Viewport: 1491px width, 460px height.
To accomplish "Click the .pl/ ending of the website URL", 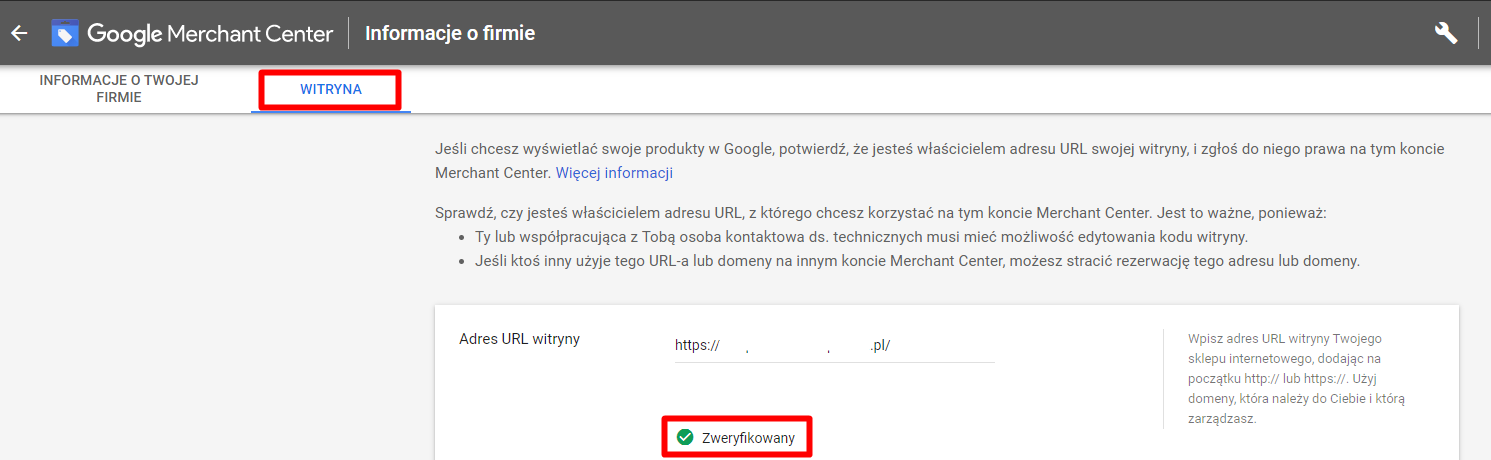I will [880, 345].
